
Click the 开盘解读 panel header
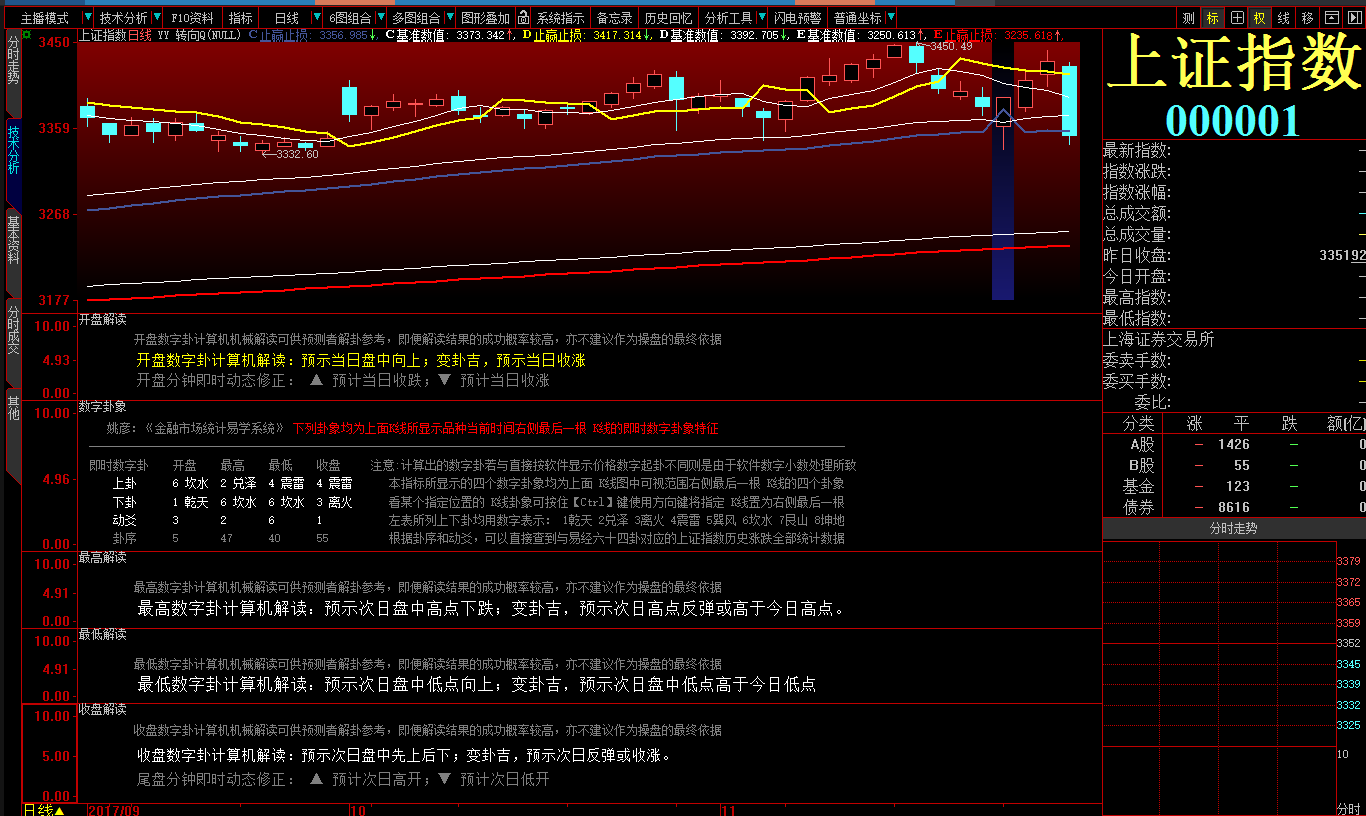coord(102,320)
